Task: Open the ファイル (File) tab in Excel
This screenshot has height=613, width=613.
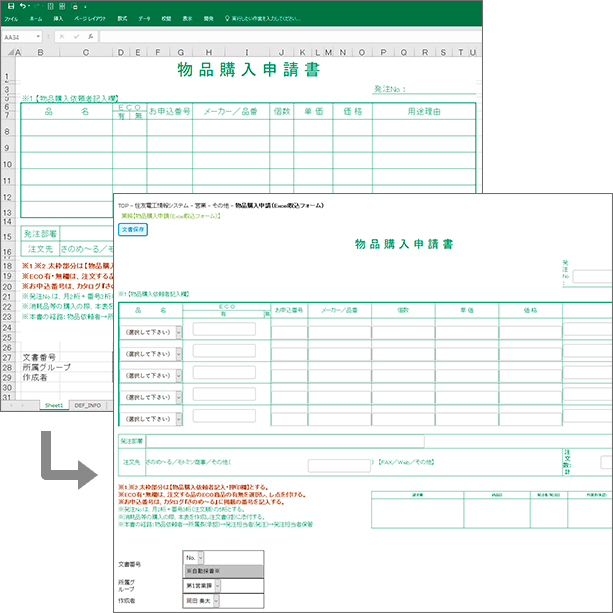Action: [11, 19]
